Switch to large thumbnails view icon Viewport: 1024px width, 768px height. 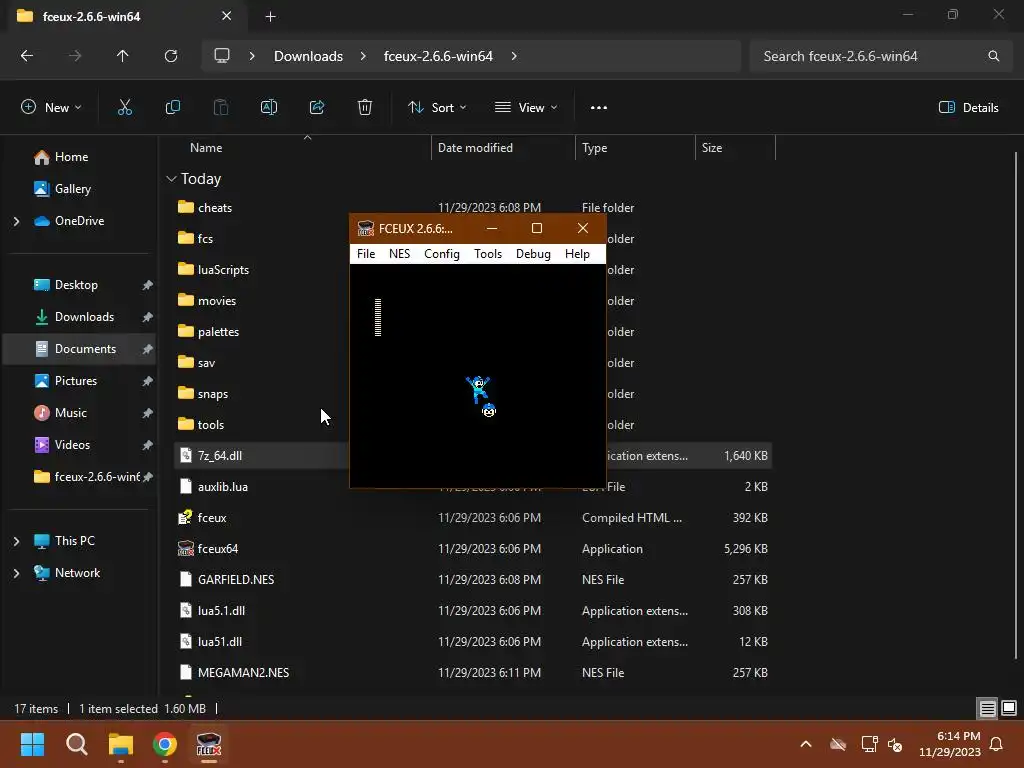pyautogui.click(x=1009, y=708)
